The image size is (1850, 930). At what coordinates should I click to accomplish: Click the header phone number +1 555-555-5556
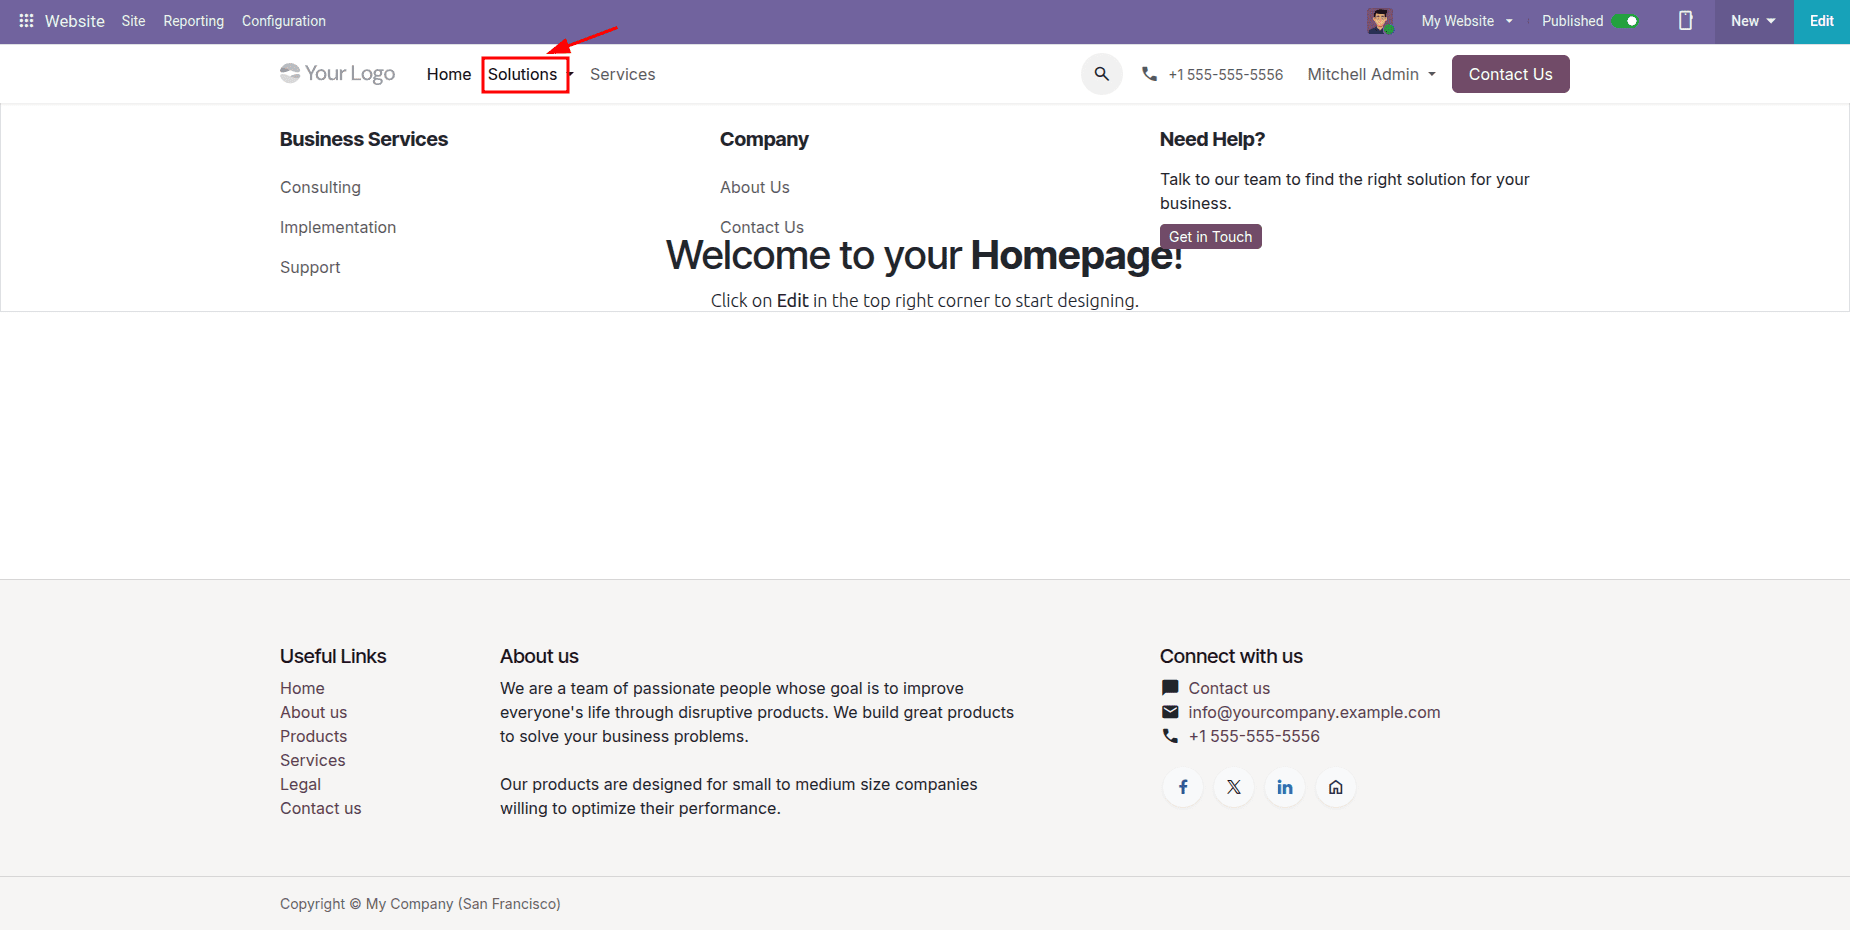coord(1226,75)
